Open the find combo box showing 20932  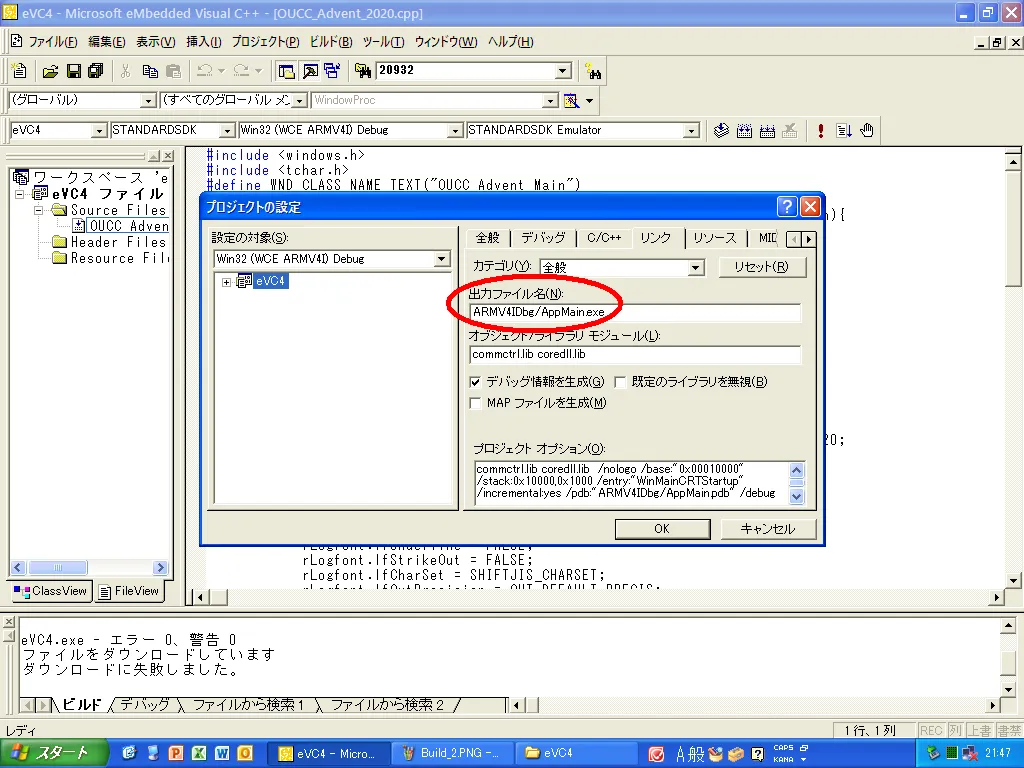pyautogui.click(x=563, y=71)
